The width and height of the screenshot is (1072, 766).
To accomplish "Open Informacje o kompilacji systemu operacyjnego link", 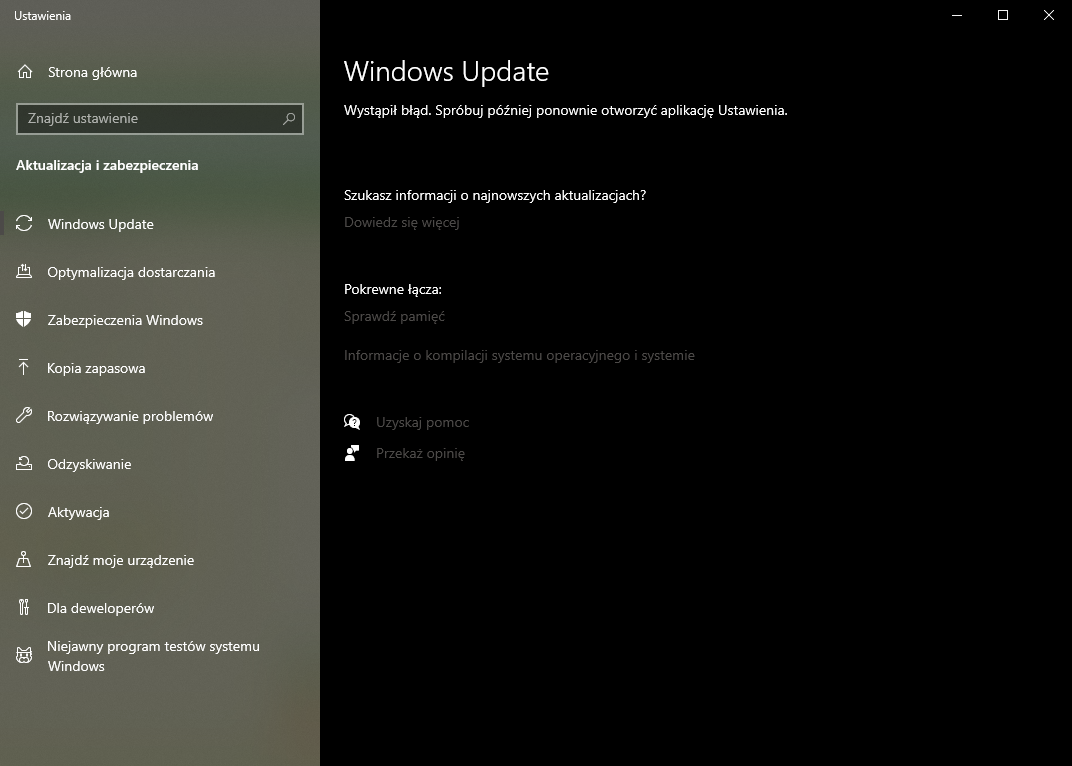I will 519,355.
